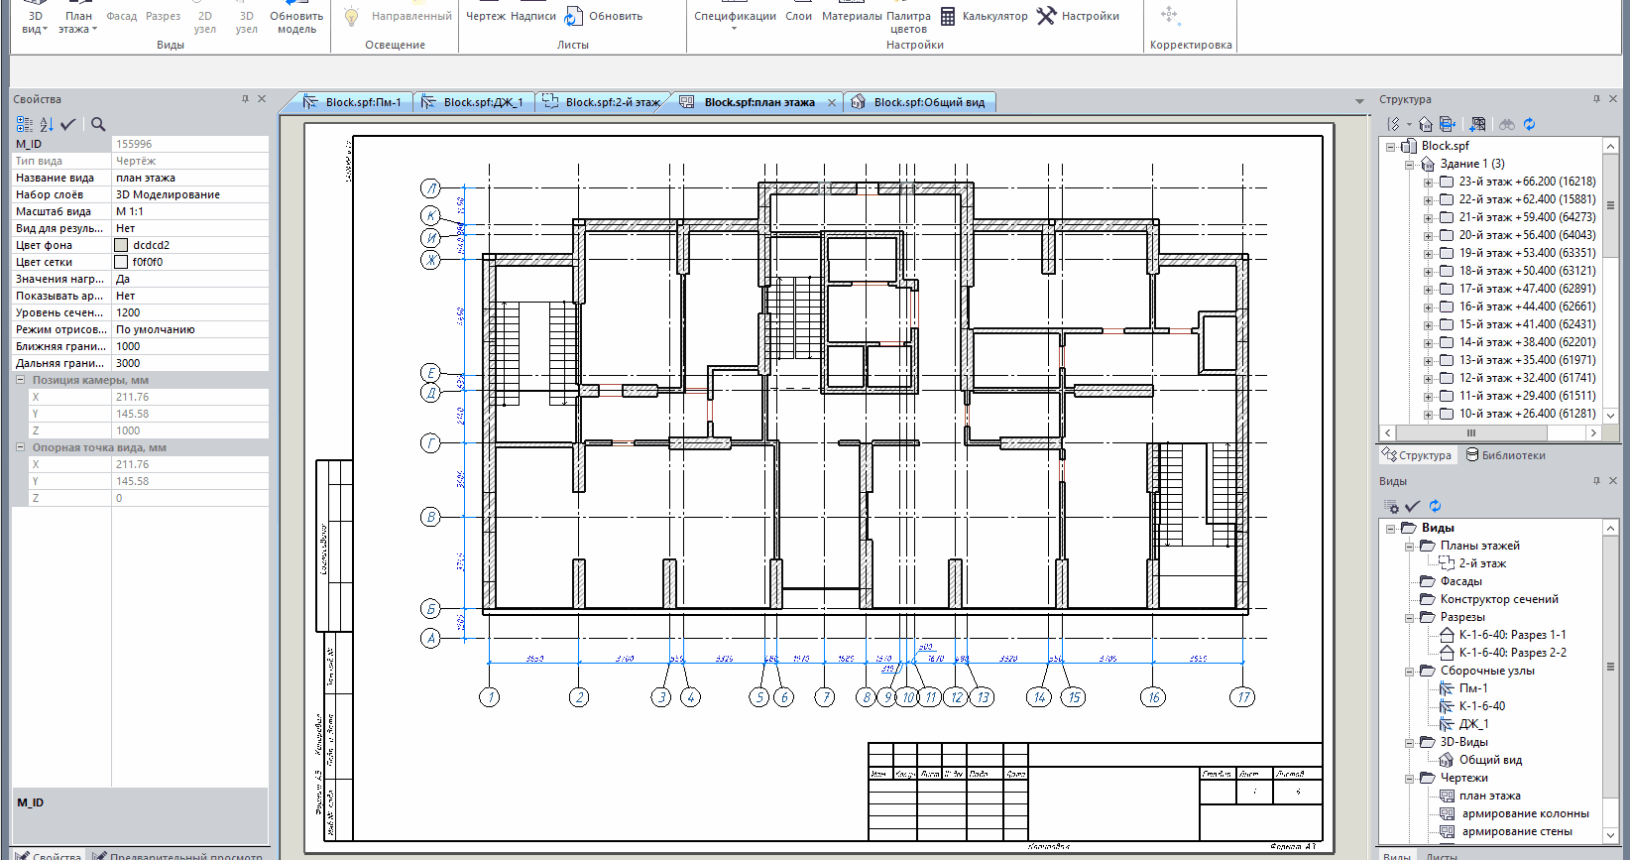Image resolution: width=1630 pixels, height=860 pixels.
Task: Click the binoculars icon in Структура toolbar
Action: click(x=1506, y=124)
